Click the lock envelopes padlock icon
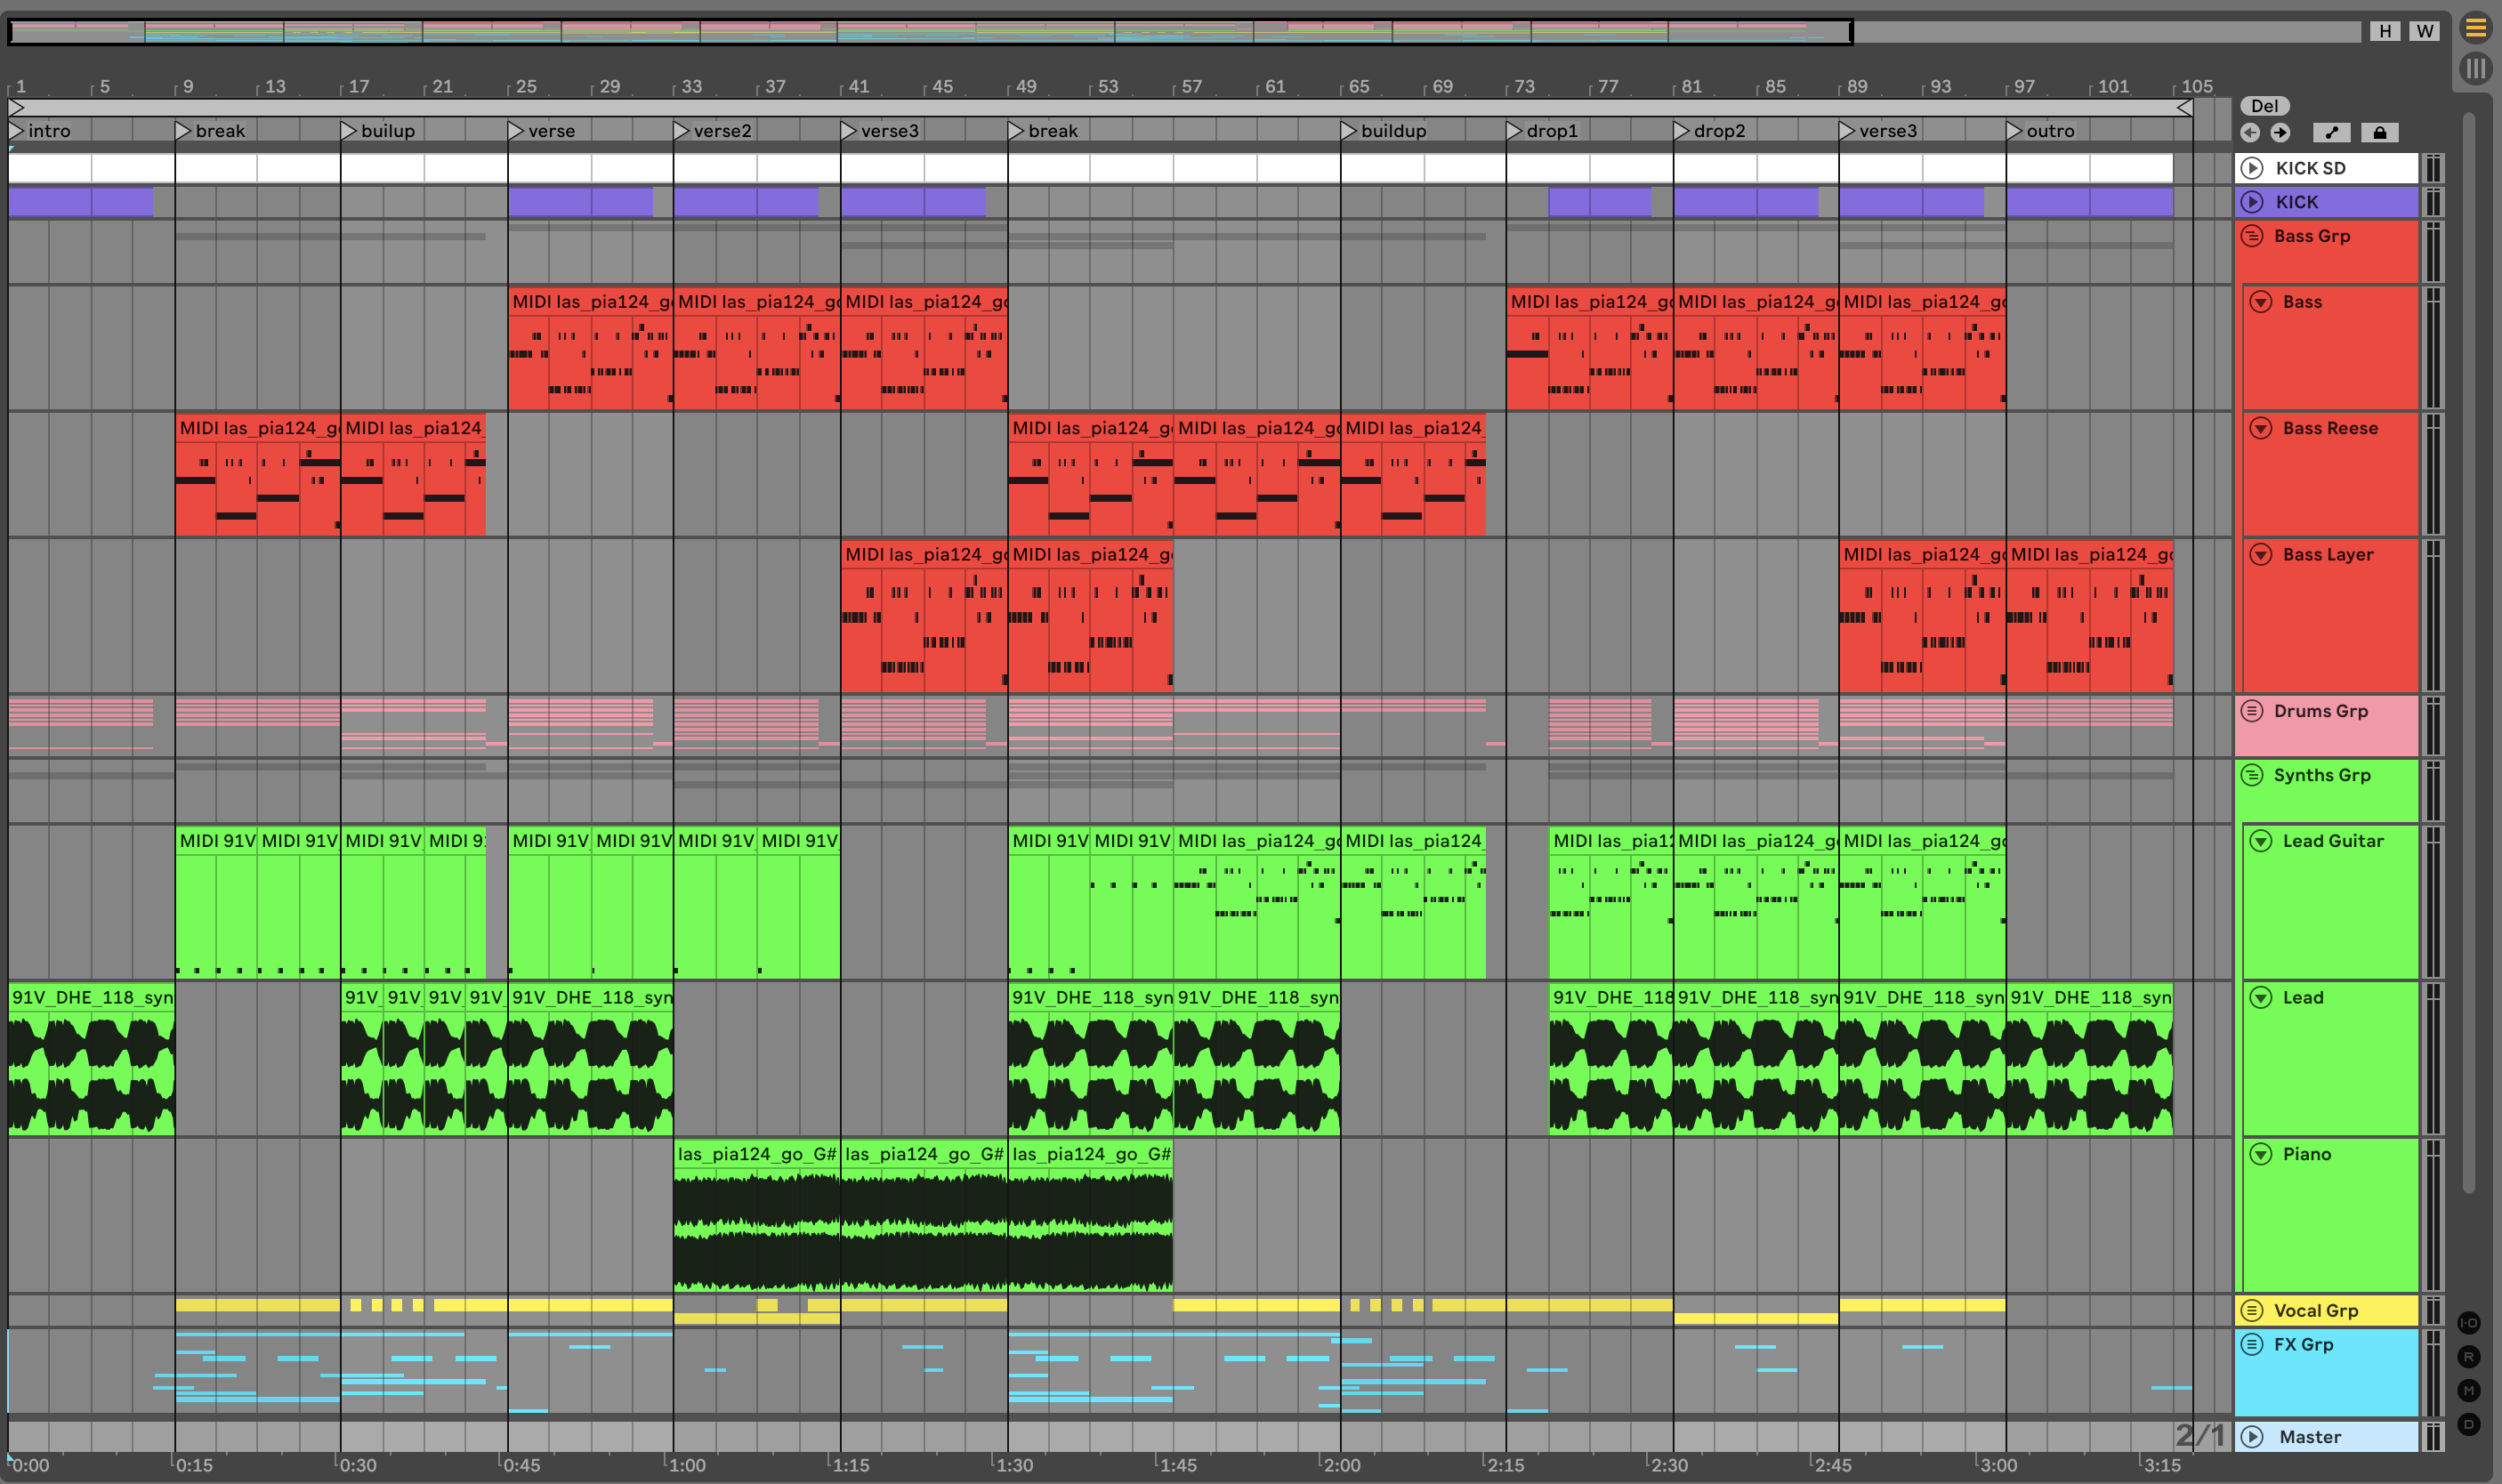Screen dimensions: 2502x1484 coord(2380,132)
